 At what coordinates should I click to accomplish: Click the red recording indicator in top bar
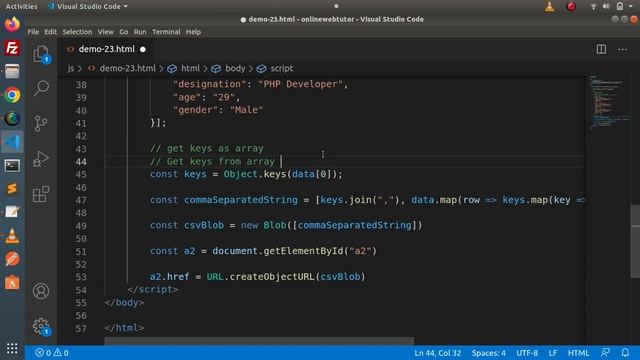(x=571, y=6)
